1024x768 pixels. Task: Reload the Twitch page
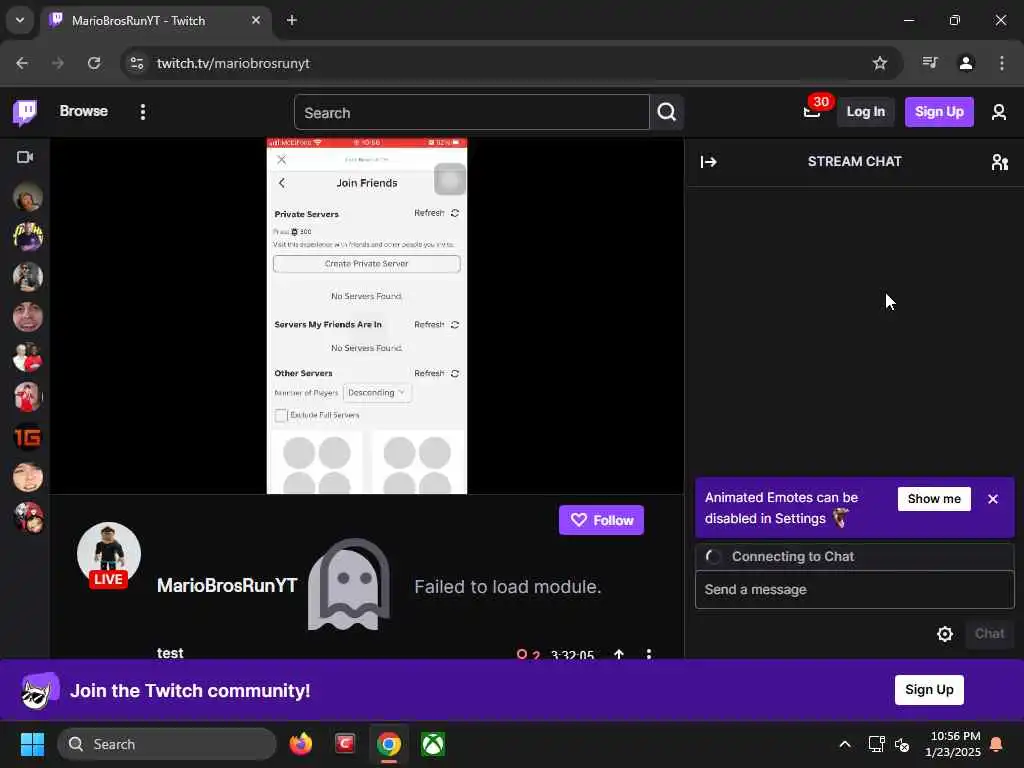94,63
